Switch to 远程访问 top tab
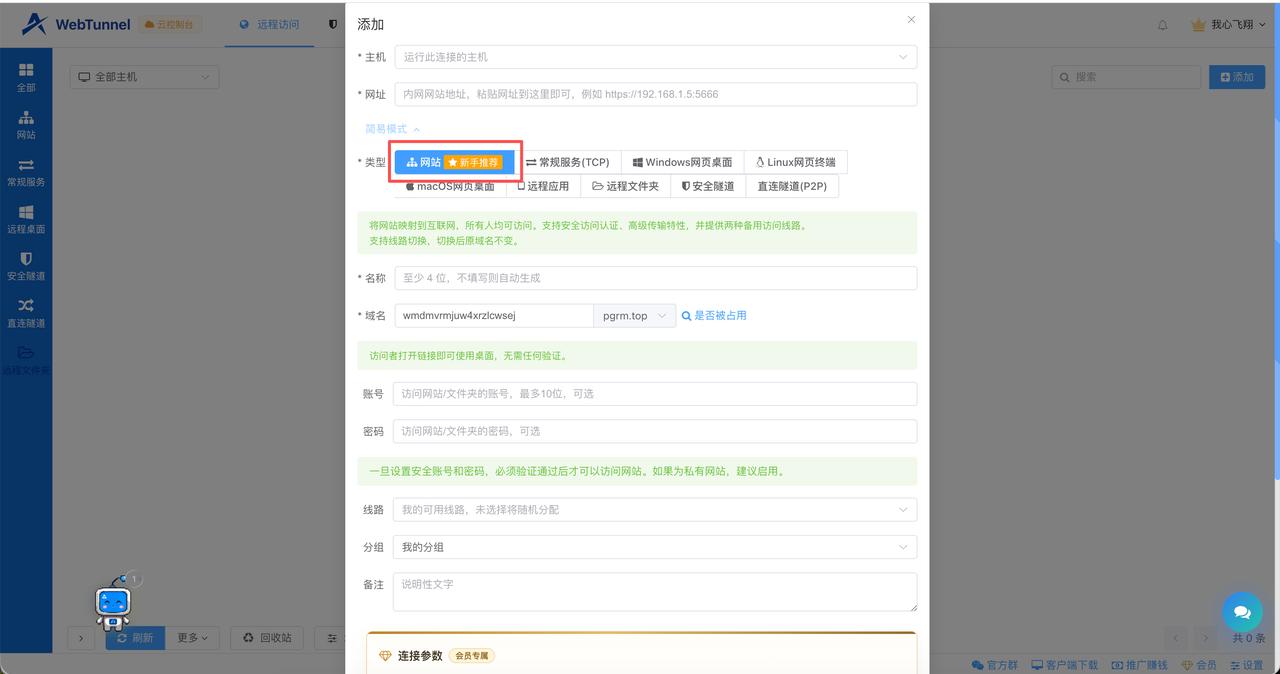The width and height of the screenshot is (1280, 674). click(269, 25)
